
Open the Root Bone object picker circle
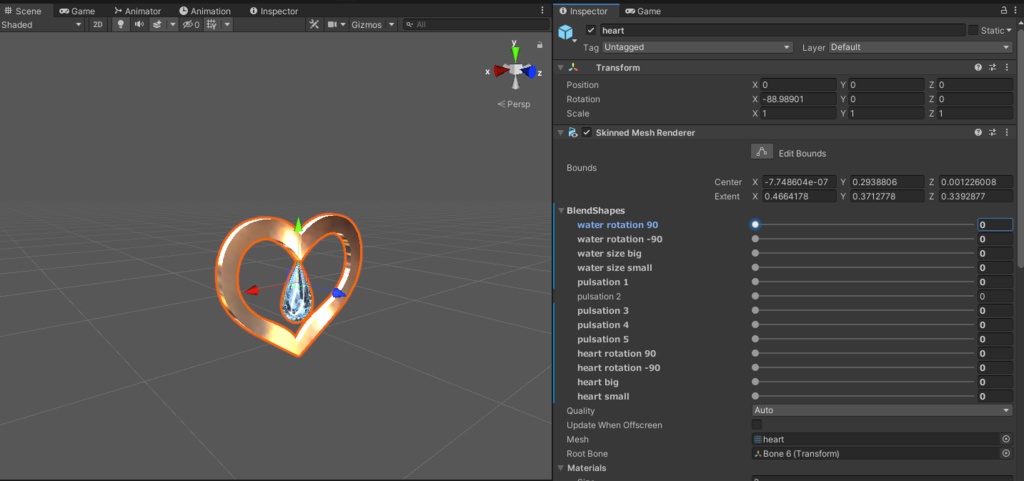tap(1006, 454)
